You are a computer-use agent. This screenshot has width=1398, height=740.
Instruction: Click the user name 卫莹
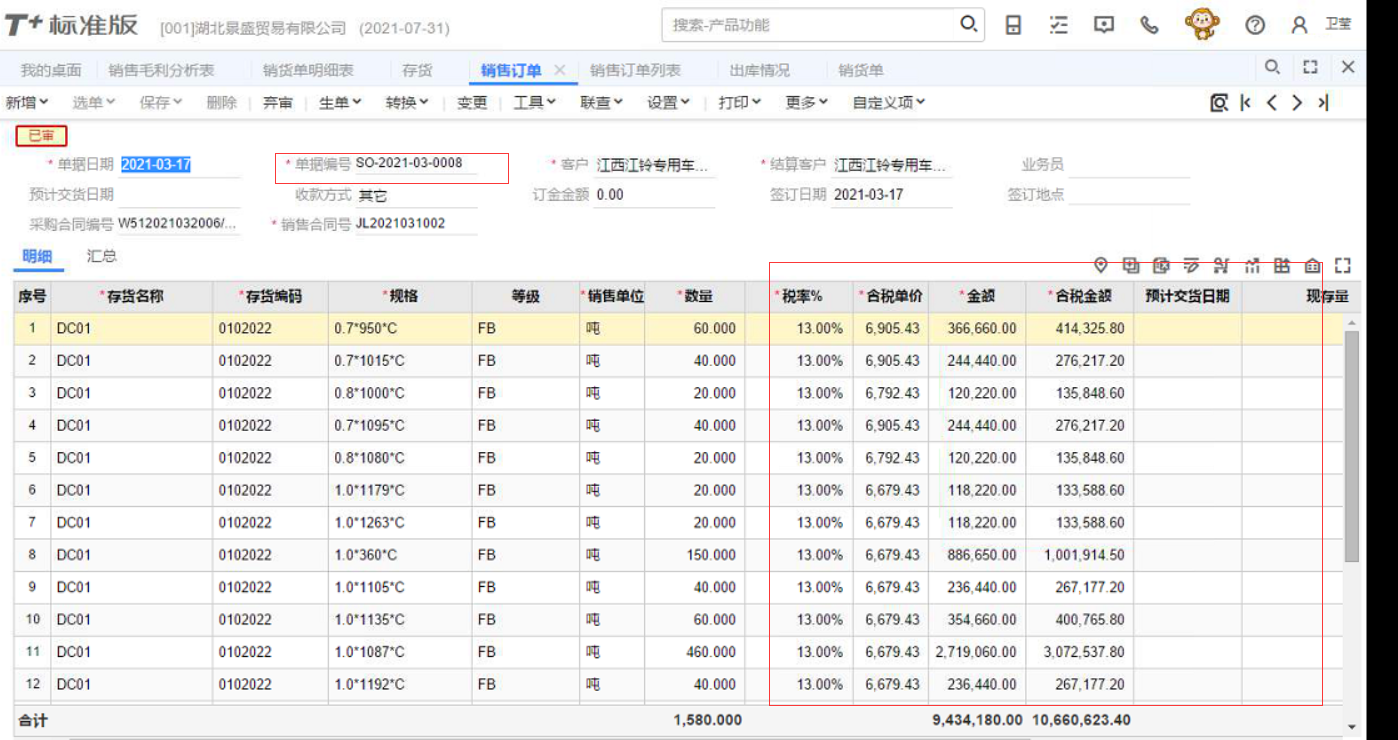point(1338,25)
